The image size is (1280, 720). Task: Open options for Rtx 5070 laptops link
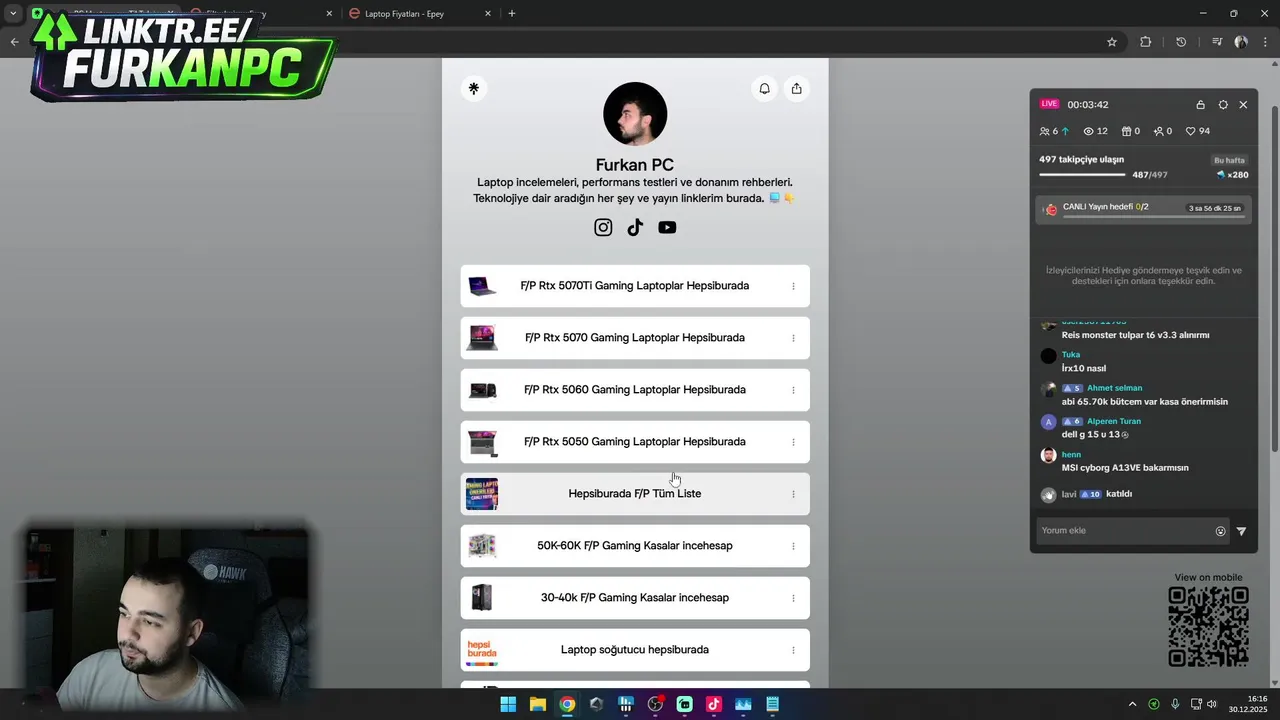pos(793,338)
